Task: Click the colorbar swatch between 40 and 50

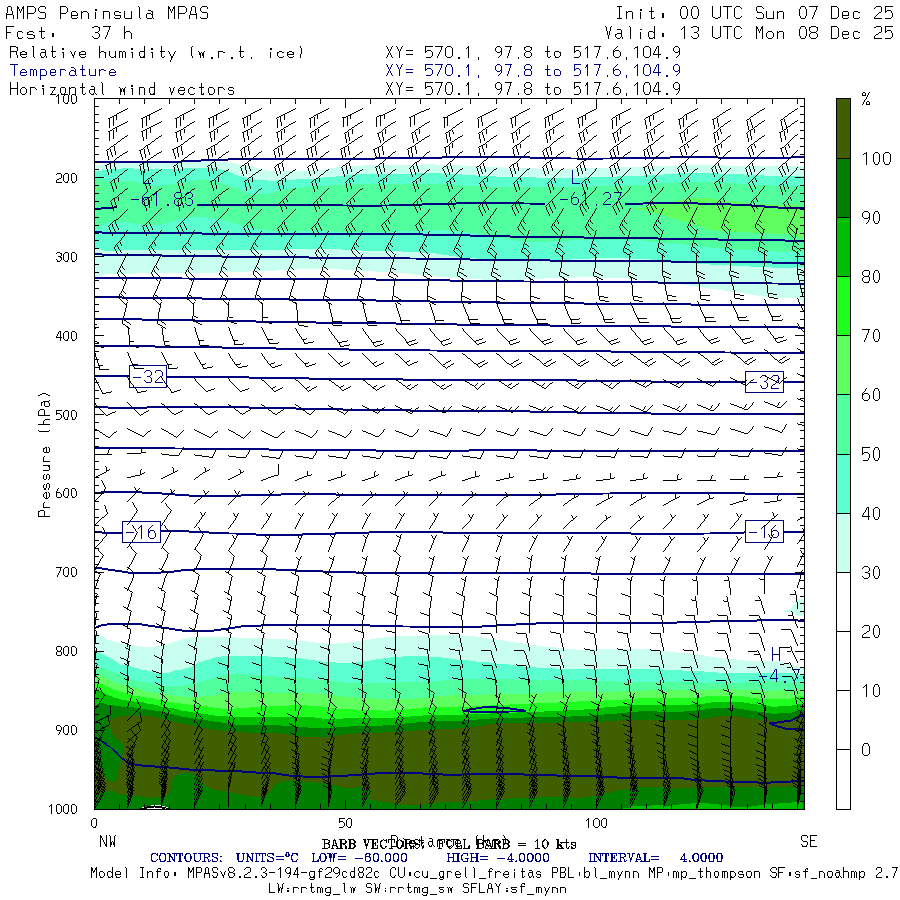Action: tap(843, 484)
